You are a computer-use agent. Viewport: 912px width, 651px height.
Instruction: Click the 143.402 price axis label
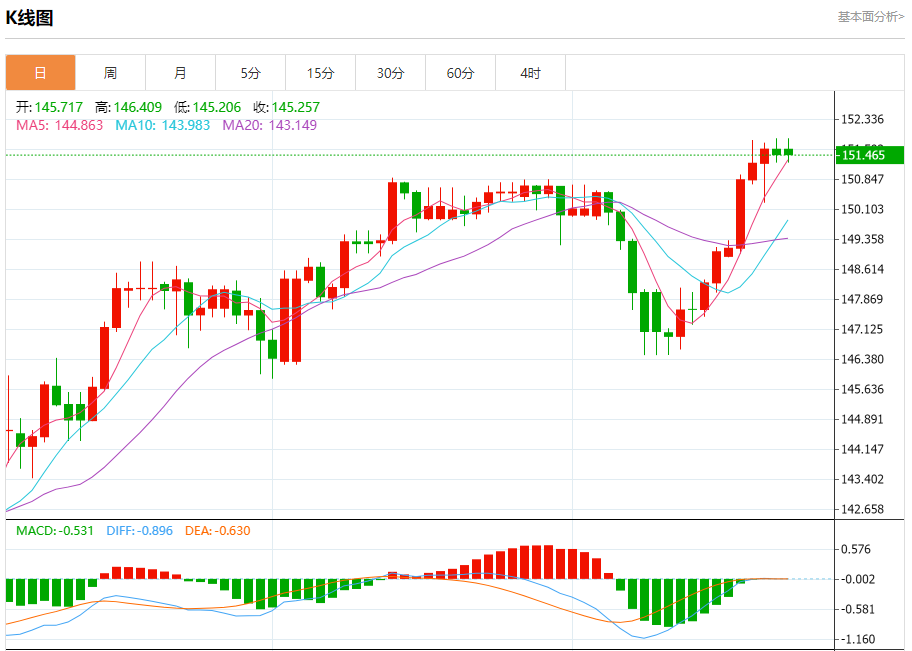(863, 479)
